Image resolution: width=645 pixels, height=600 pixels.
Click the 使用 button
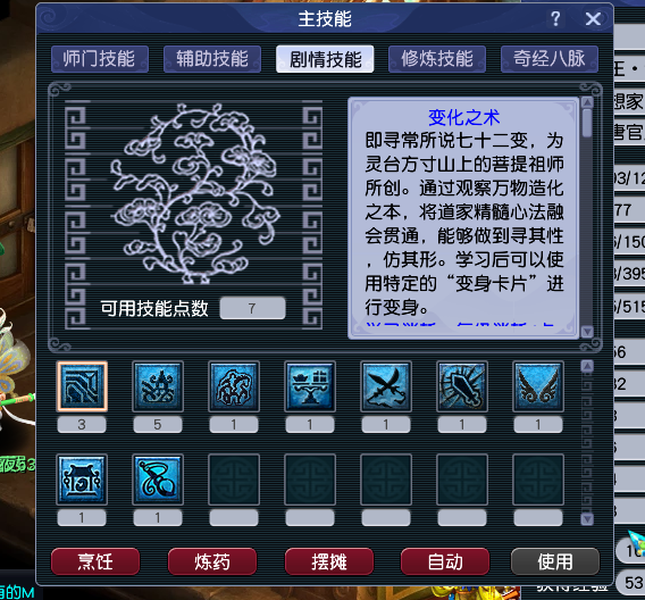pos(555,561)
